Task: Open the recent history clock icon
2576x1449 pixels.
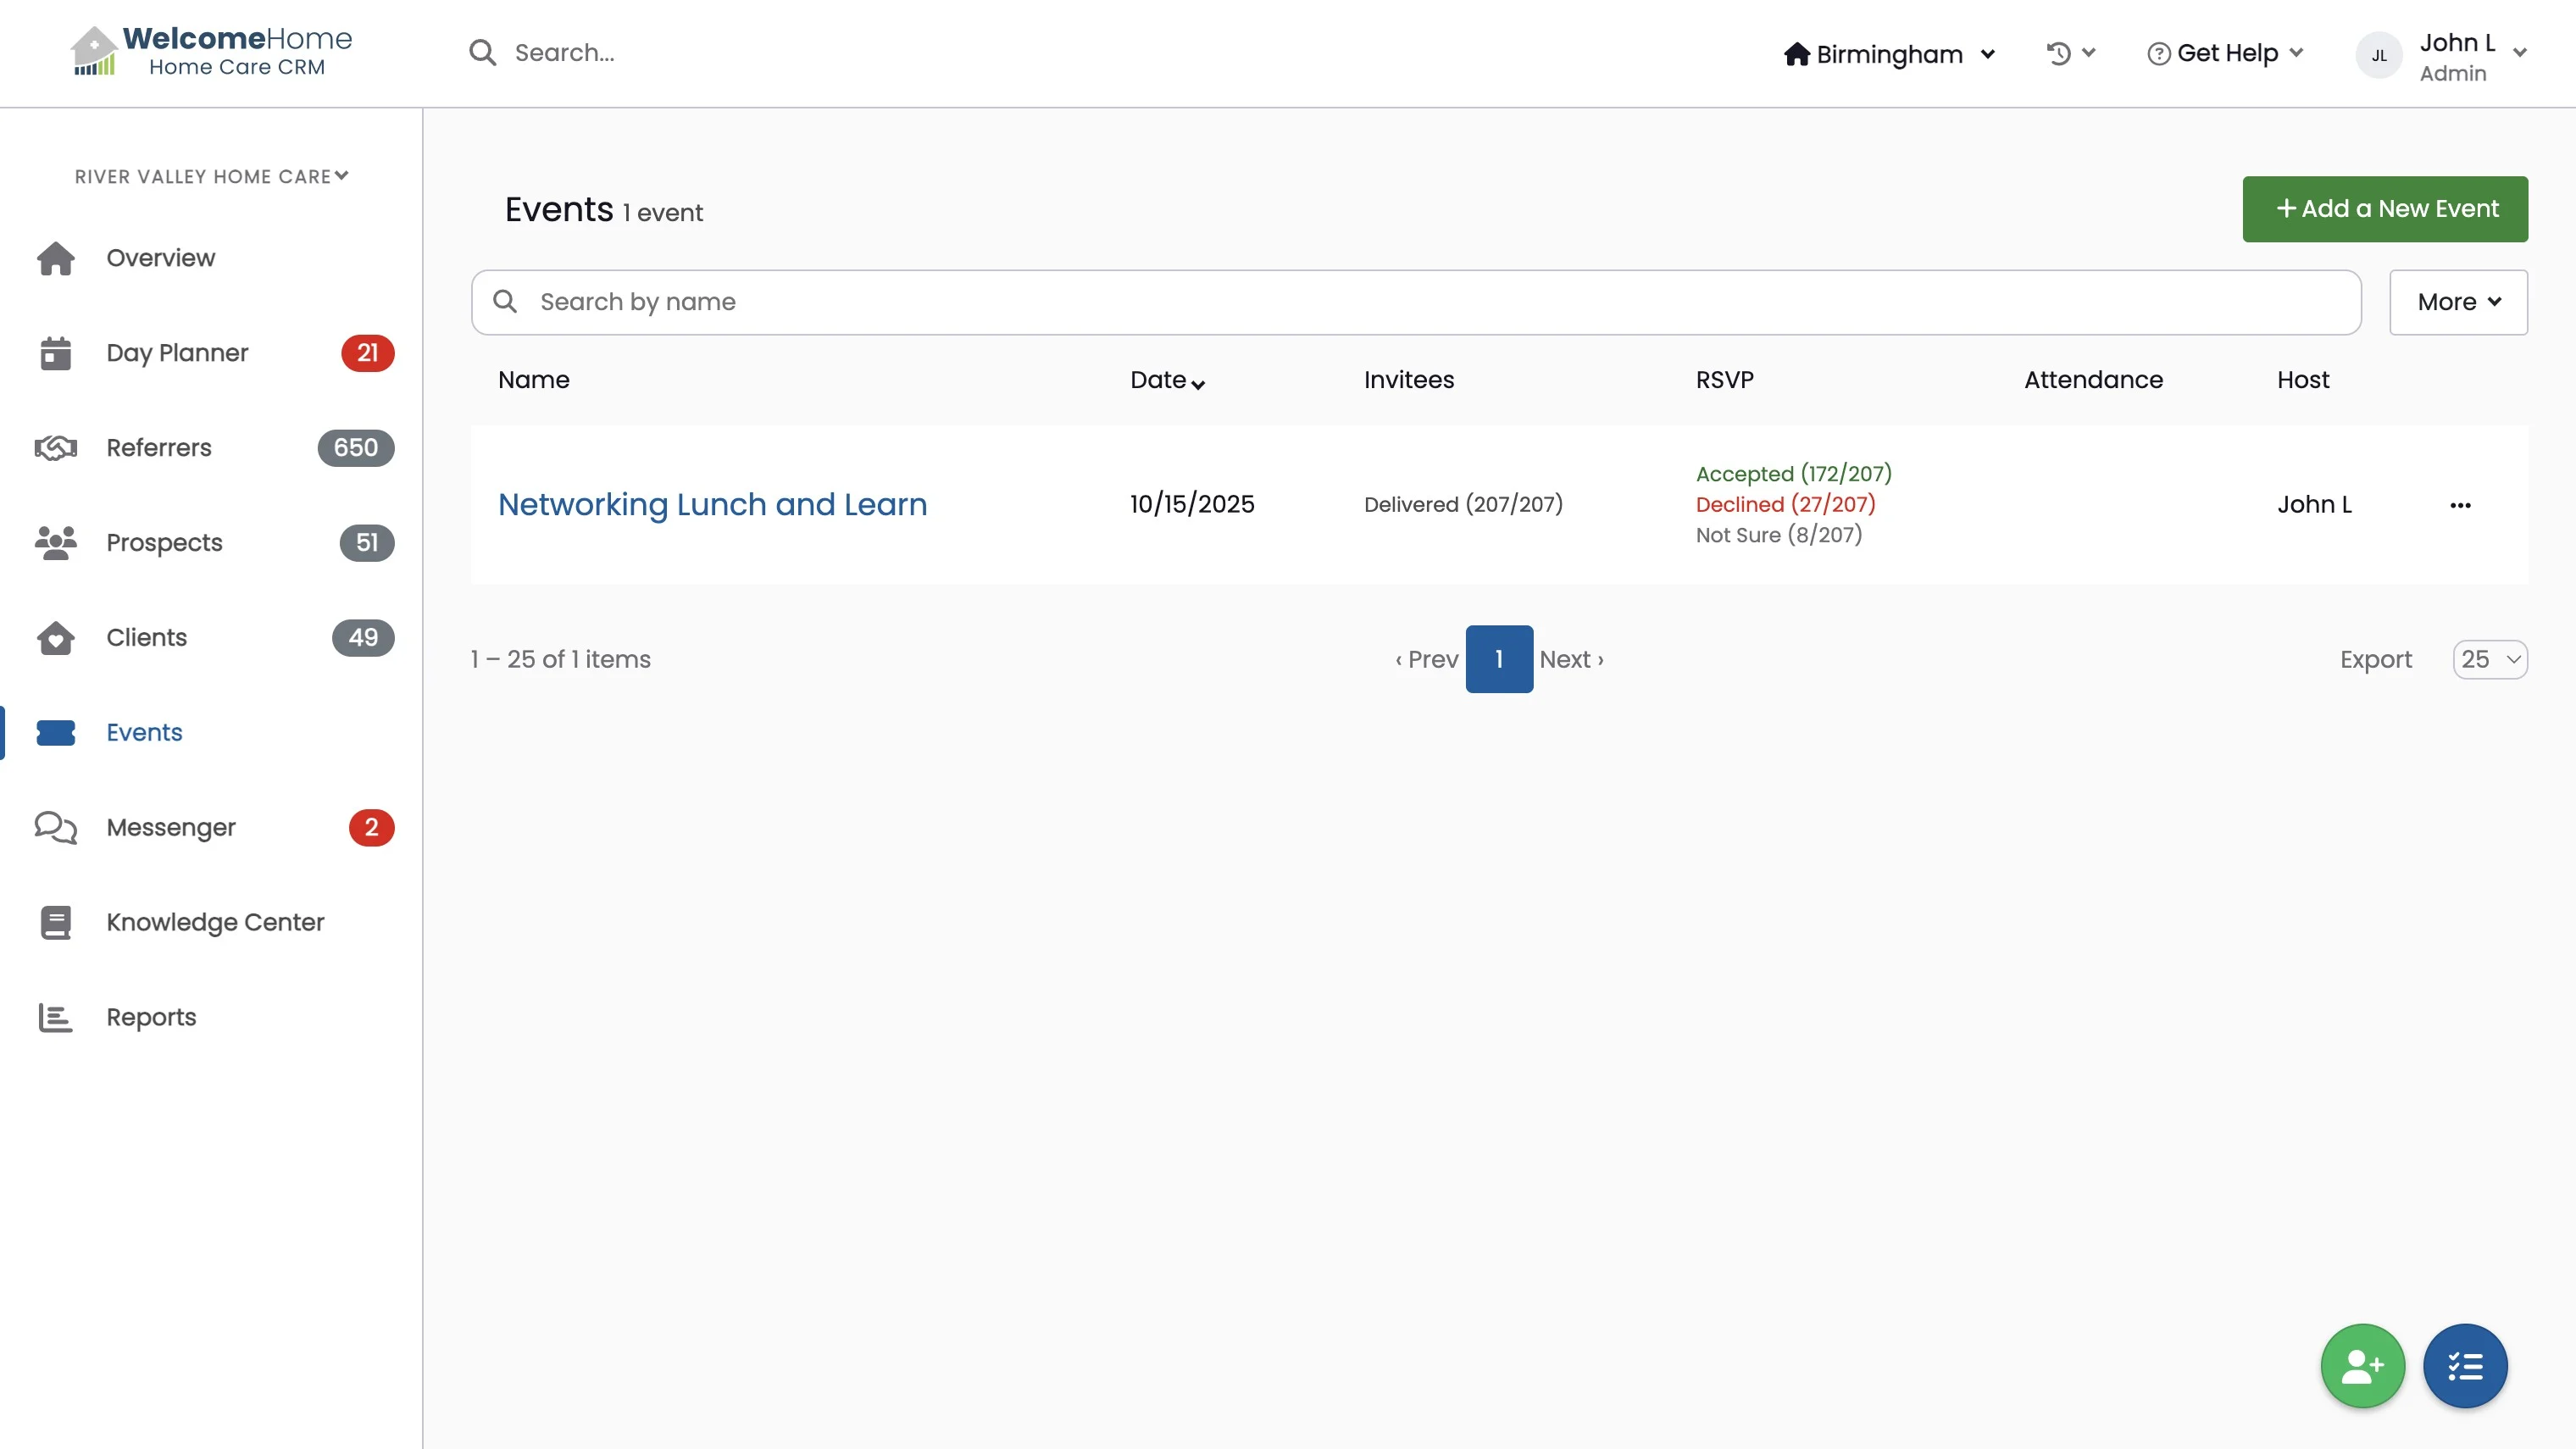Action: [x=2059, y=53]
